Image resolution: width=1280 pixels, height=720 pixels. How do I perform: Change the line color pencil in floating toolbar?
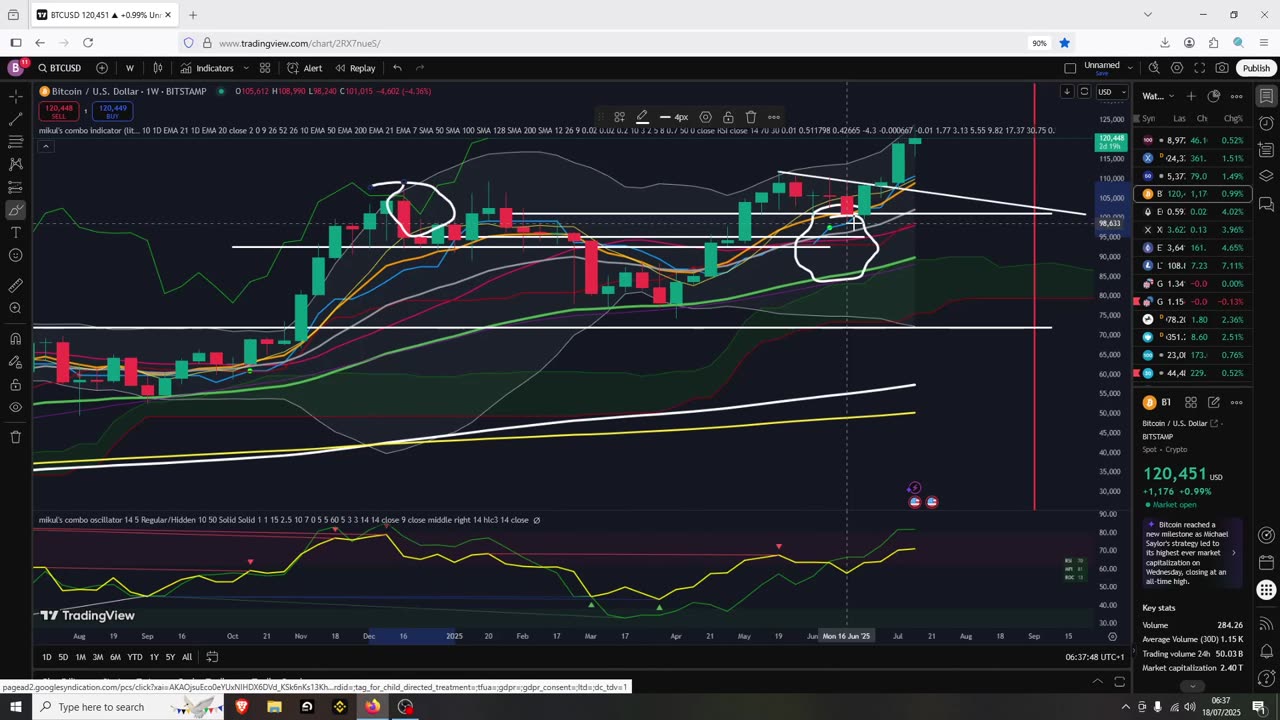[x=642, y=117]
